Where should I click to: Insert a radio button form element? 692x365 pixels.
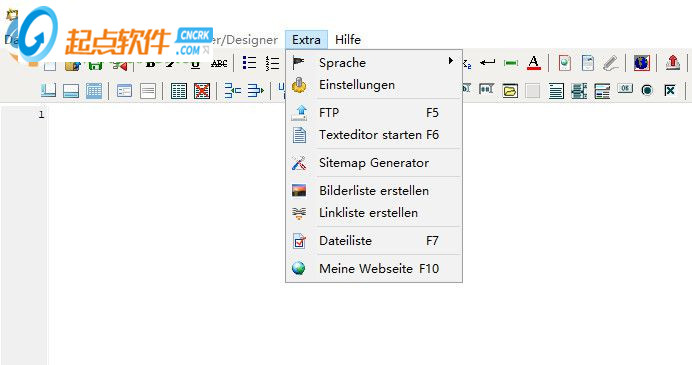click(647, 90)
